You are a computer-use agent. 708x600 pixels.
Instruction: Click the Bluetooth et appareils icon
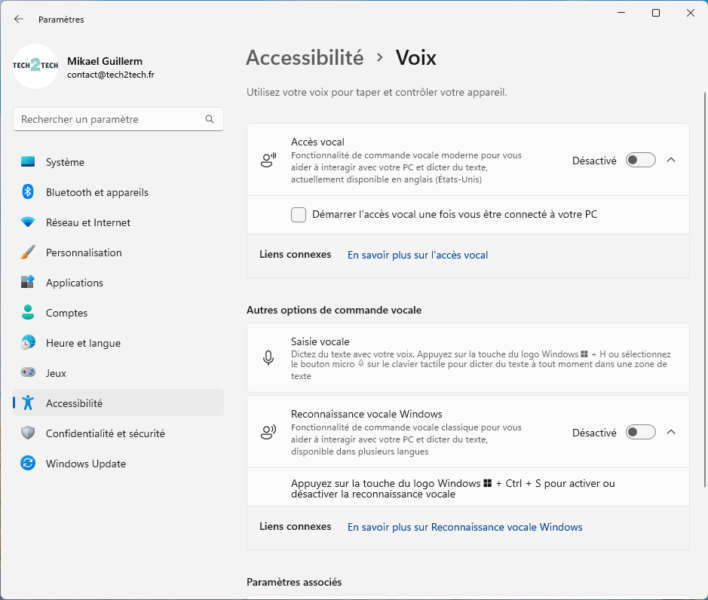click(28, 192)
